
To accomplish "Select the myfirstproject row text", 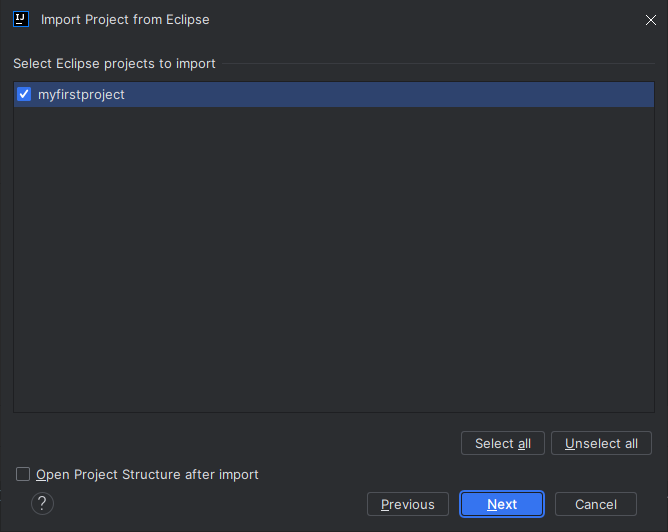I will click(81, 95).
